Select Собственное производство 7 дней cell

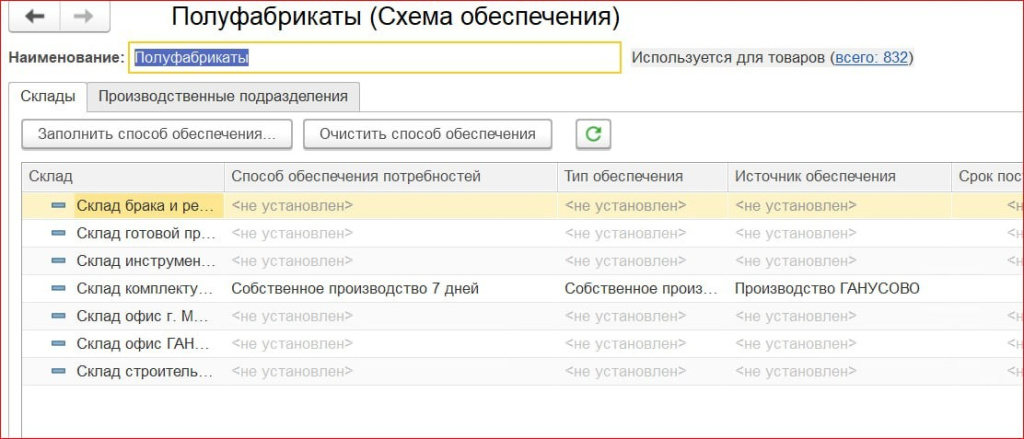(x=355, y=289)
